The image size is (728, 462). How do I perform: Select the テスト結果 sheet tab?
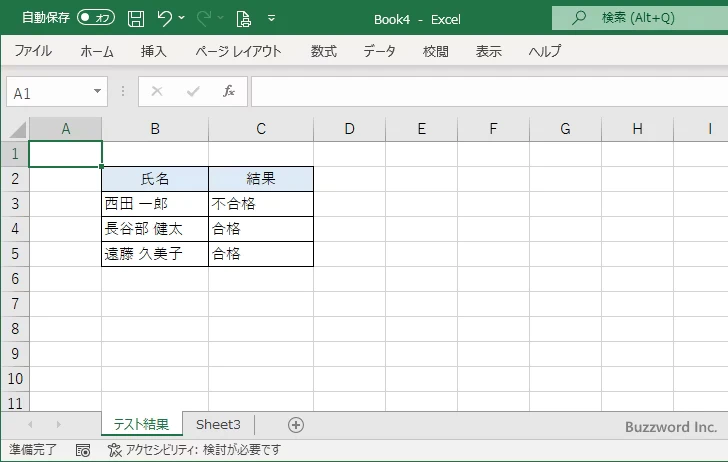(142, 424)
